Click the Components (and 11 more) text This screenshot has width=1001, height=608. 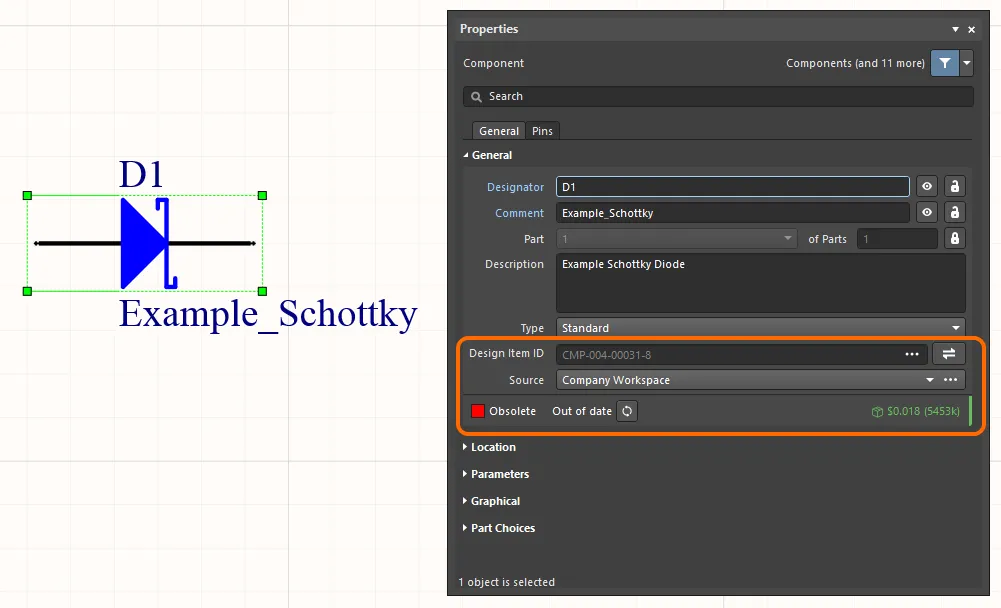pos(855,63)
